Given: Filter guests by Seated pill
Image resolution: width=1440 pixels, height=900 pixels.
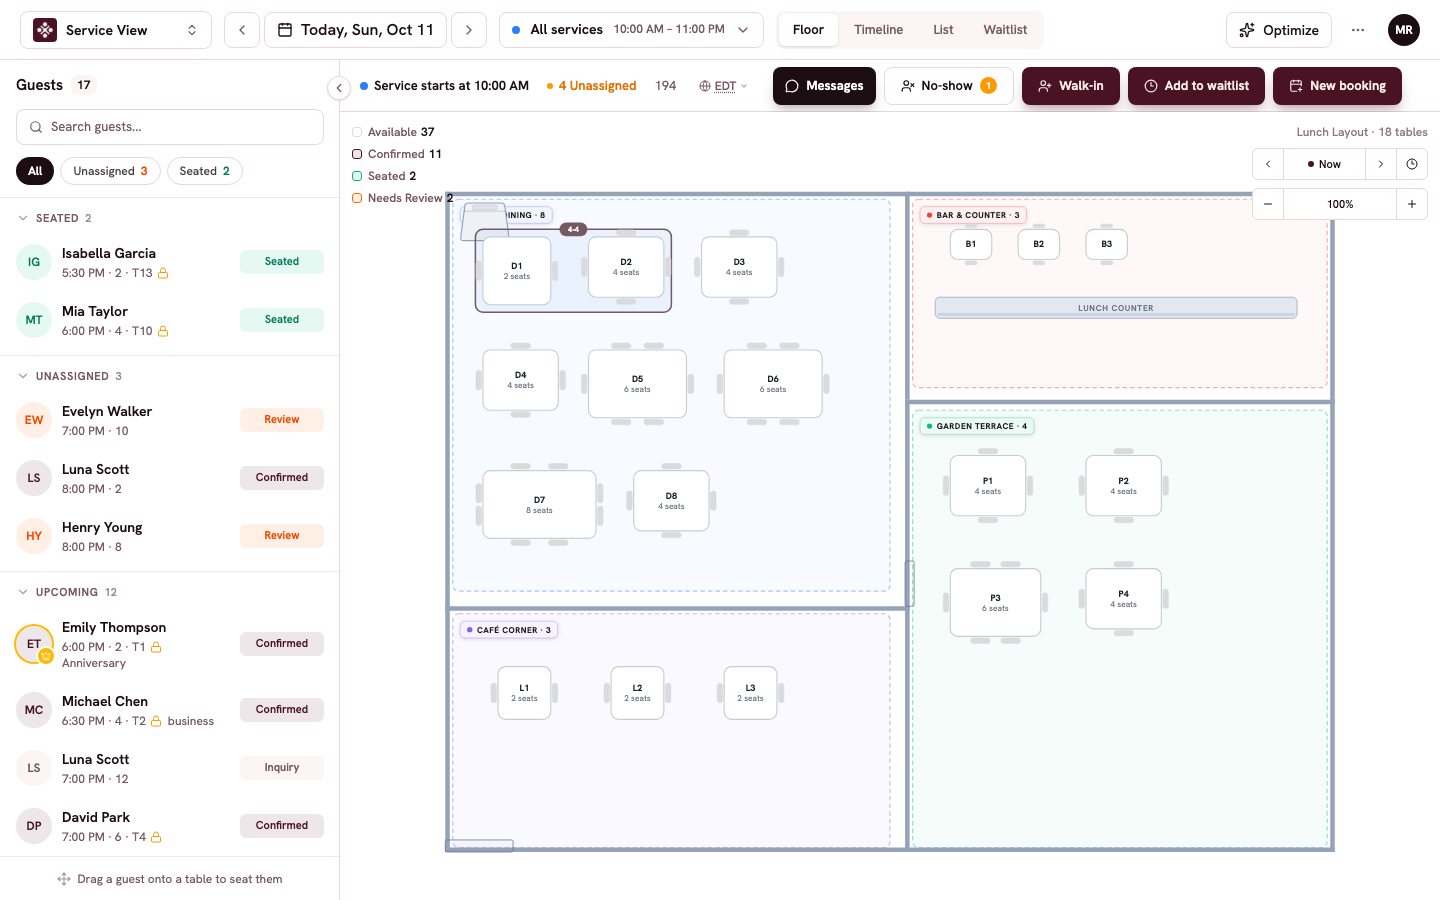Looking at the screenshot, I should click(205, 171).
